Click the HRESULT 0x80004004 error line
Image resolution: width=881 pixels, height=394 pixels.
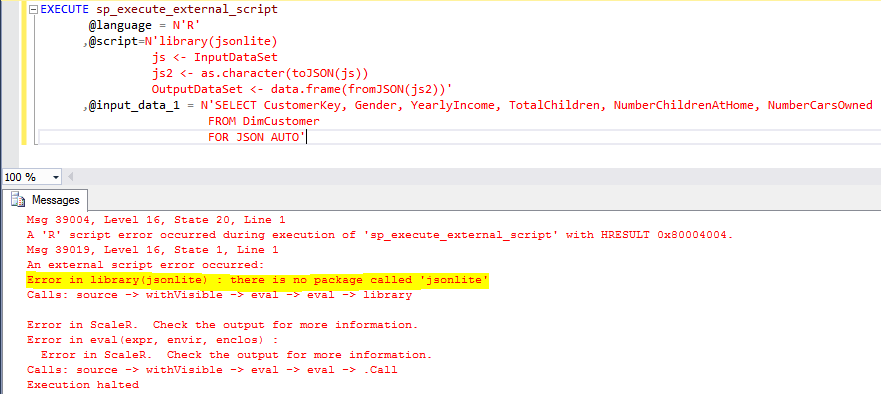[x=380, y=234]
